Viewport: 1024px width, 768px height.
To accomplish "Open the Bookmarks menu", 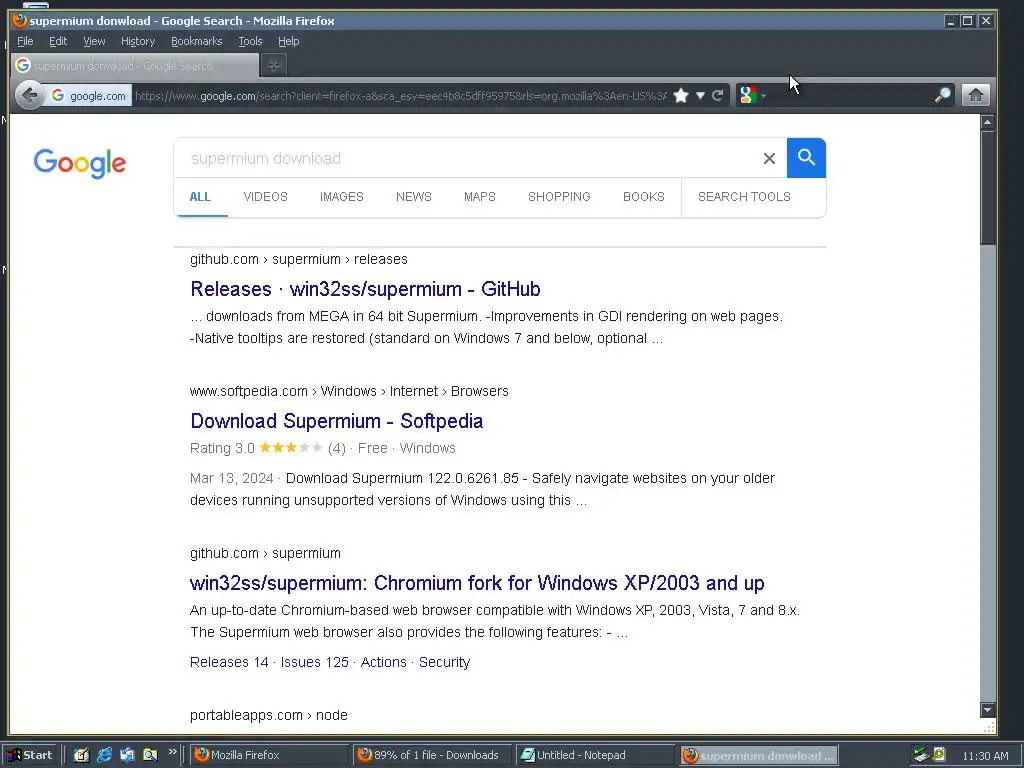I will [197, 41].
